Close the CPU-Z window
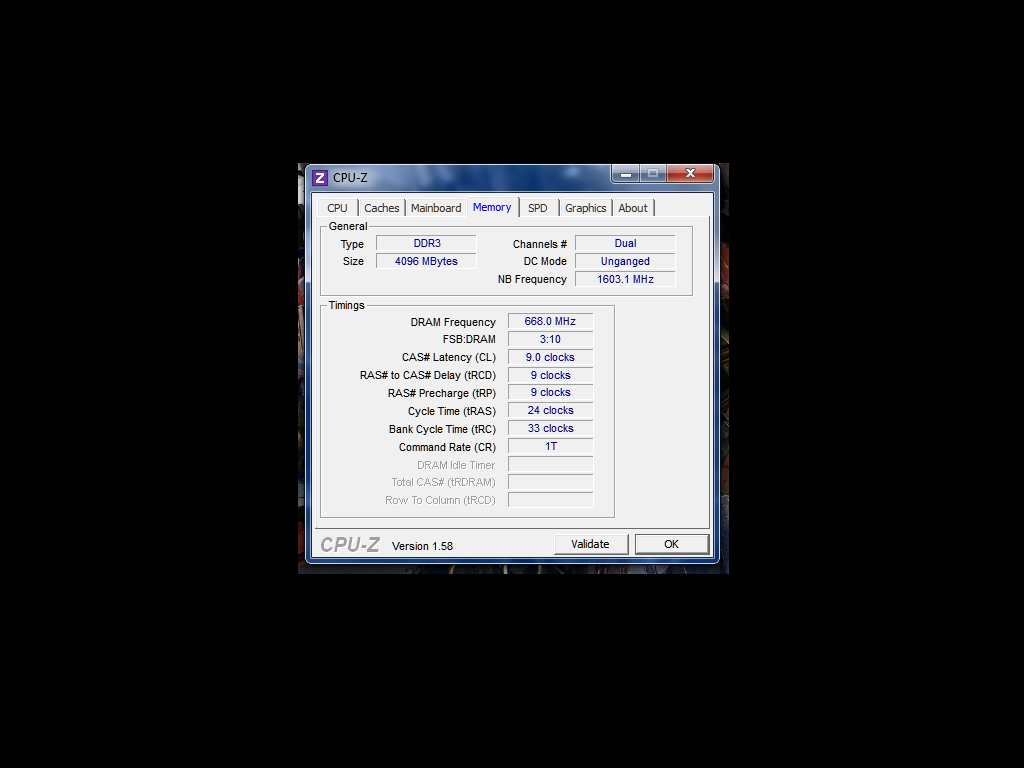The width and height of the screenshot is (1024, 768). (690, 174)
